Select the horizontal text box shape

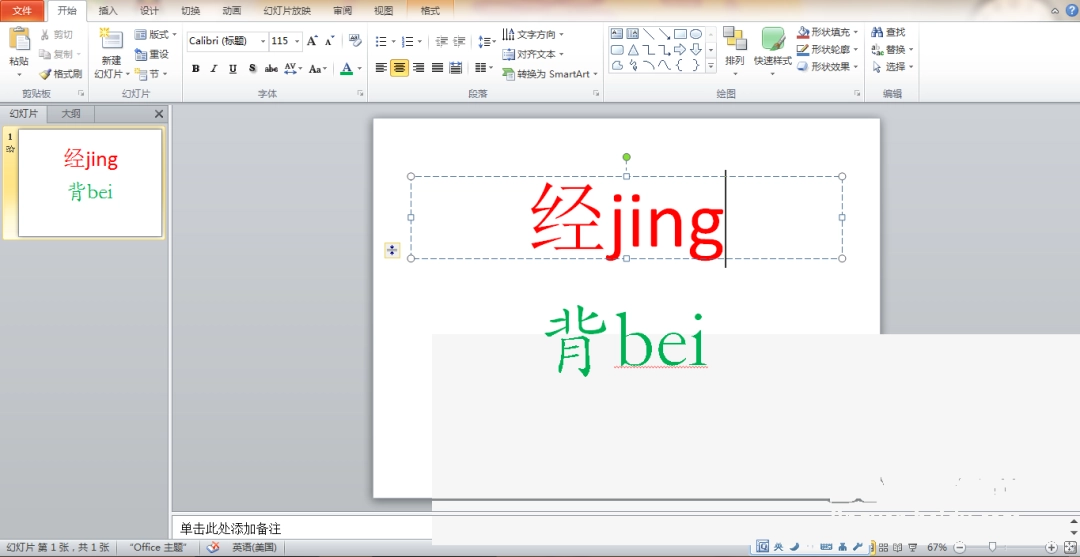pos(617,34)
